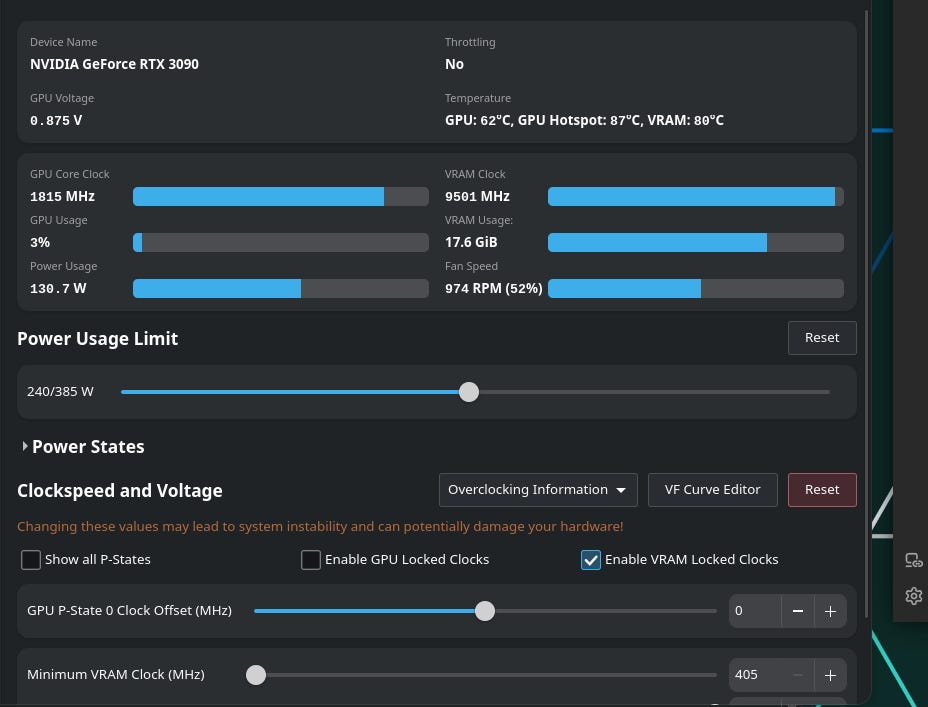Click the GPU P-State 0 Clock Offset slider handle

485,611
